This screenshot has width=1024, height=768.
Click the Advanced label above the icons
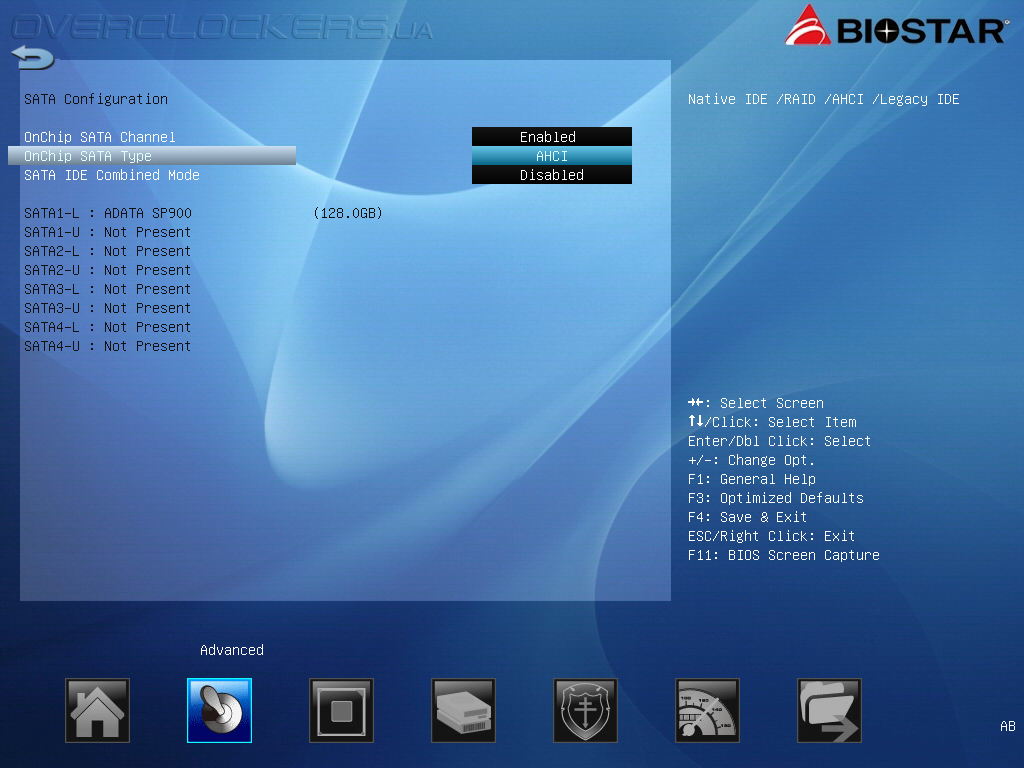[232, 650]
